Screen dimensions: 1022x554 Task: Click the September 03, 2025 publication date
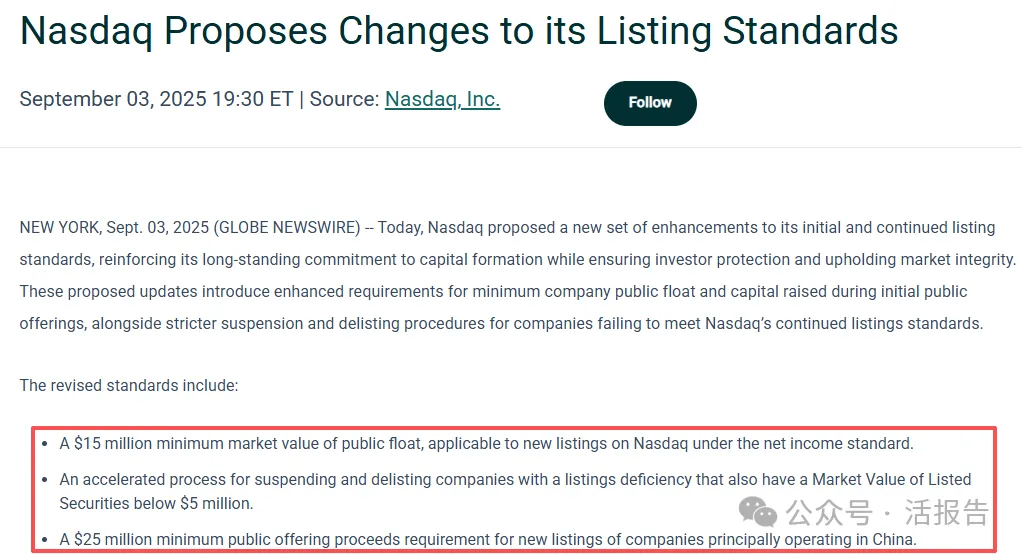[112, 99]
